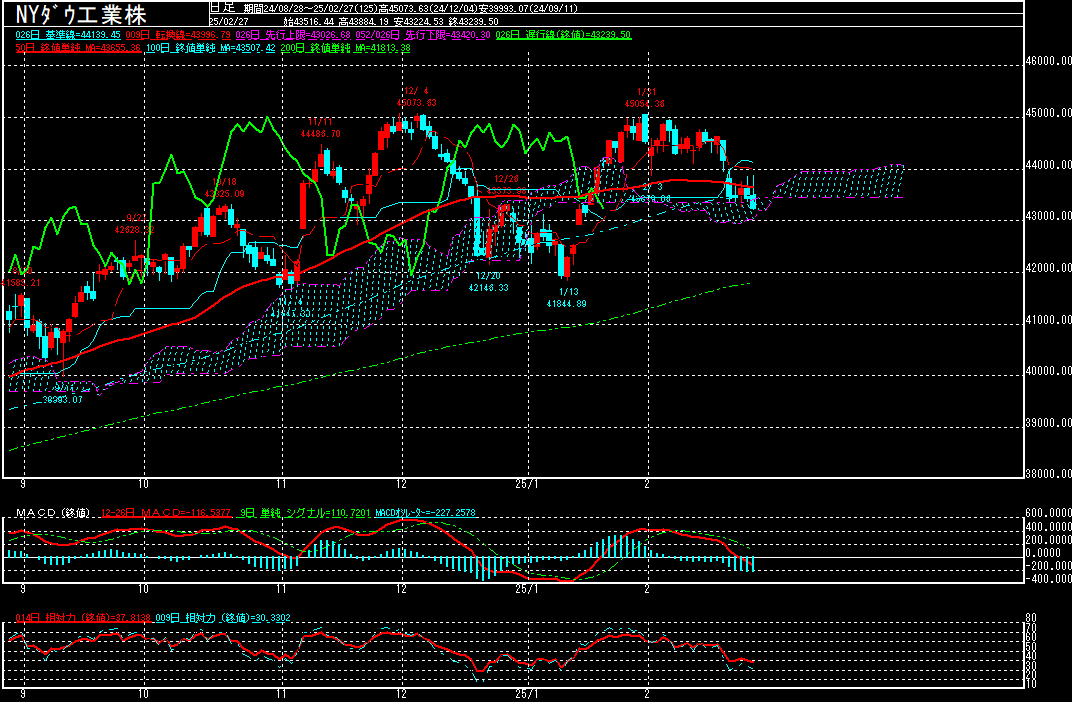Click the 80 level on RSI axis
The height and width of the screenshot is (702, 1076).
pos(1031,618)
